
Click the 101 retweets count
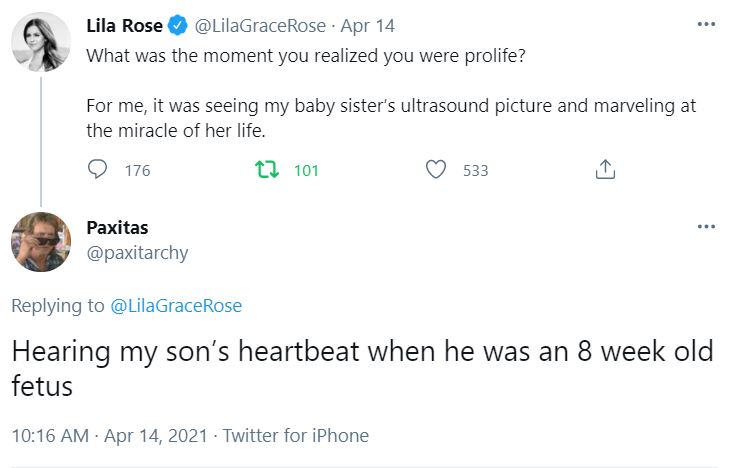click(x=306, y=170)
